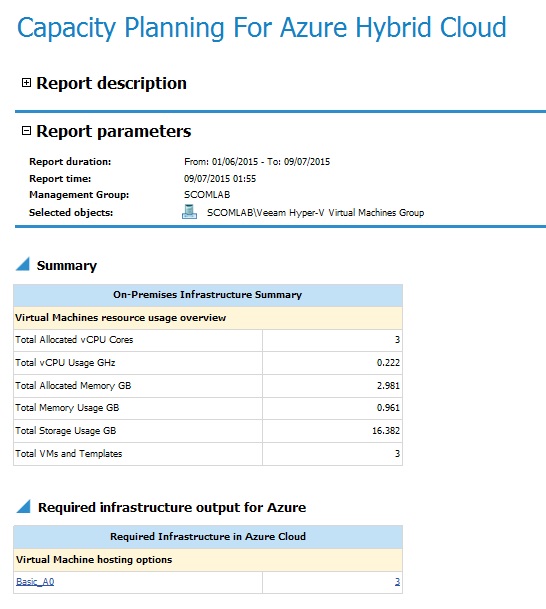Click the Report parameters heading
The image size is (546, 609).
tap(114, 131)
